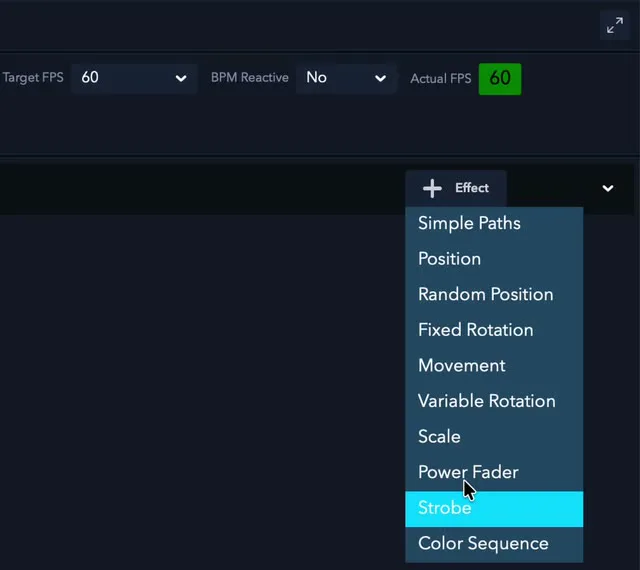Open the Target FPS dropdown

134,78
